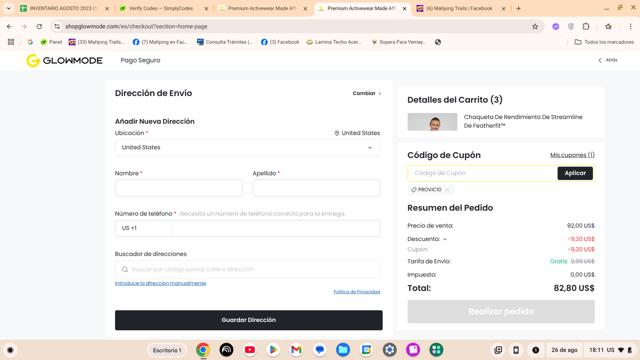640x360 pixels.
Task: Open the ChromeOS launcher button
Action: click(10, 350)
